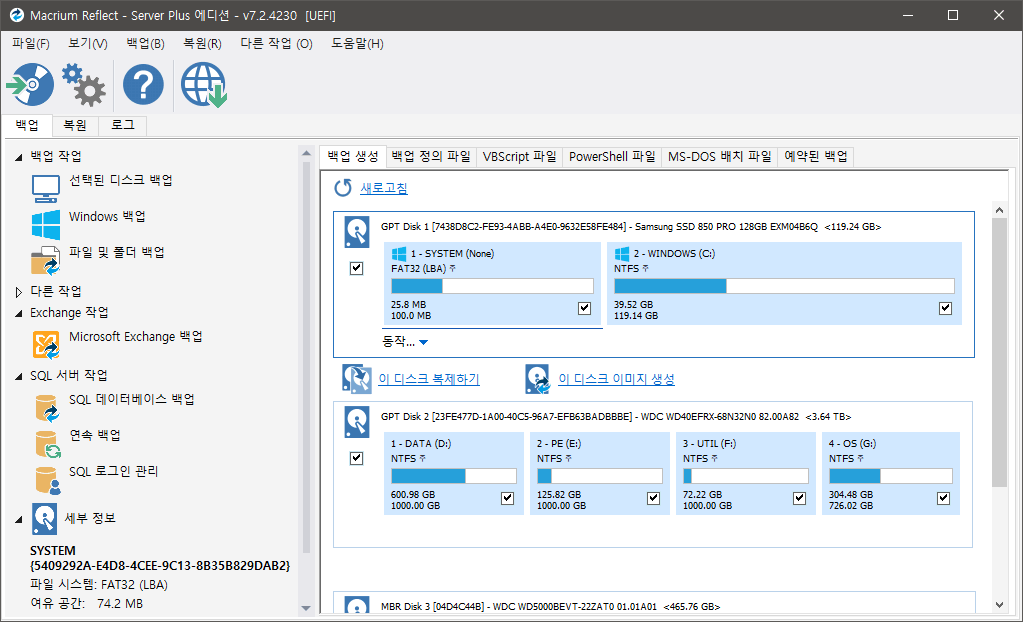Viewport: 1023px width, 622px height.
Task: Toggle the GPT Disk 2 whole-disk checkbox
Action: click(x=356, y=458)
